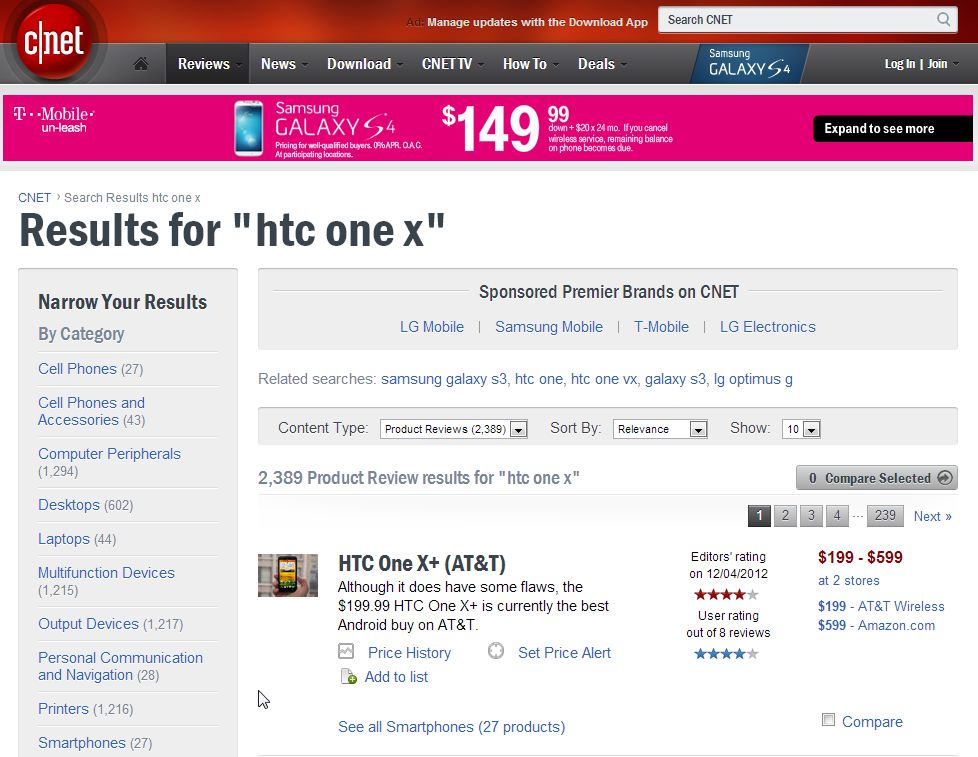Image resolution: width=978 pixels, height=757 pixels.
Task: Go to results page 4
Action: coord(837,516)
